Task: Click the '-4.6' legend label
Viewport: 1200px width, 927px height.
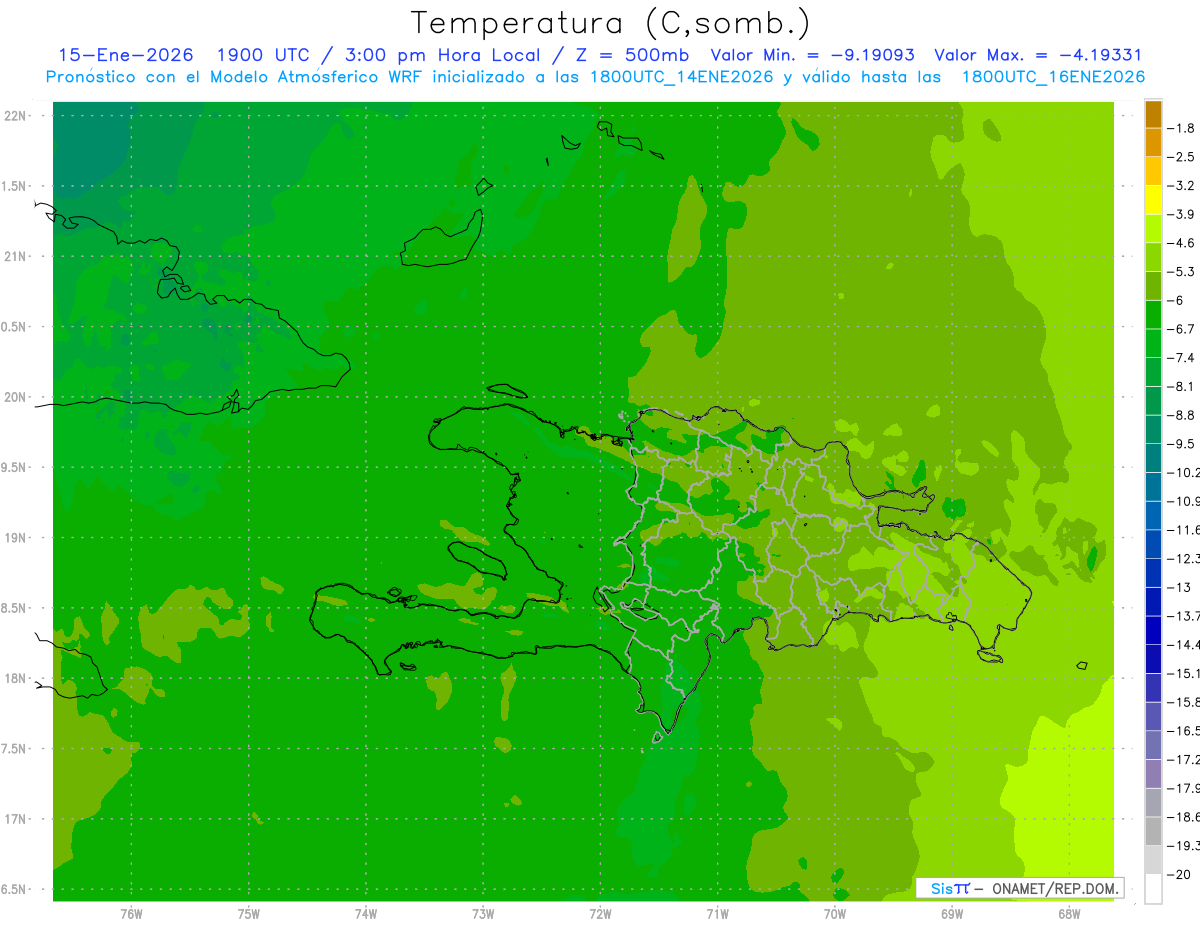Action: click(x=1183, y=243)
